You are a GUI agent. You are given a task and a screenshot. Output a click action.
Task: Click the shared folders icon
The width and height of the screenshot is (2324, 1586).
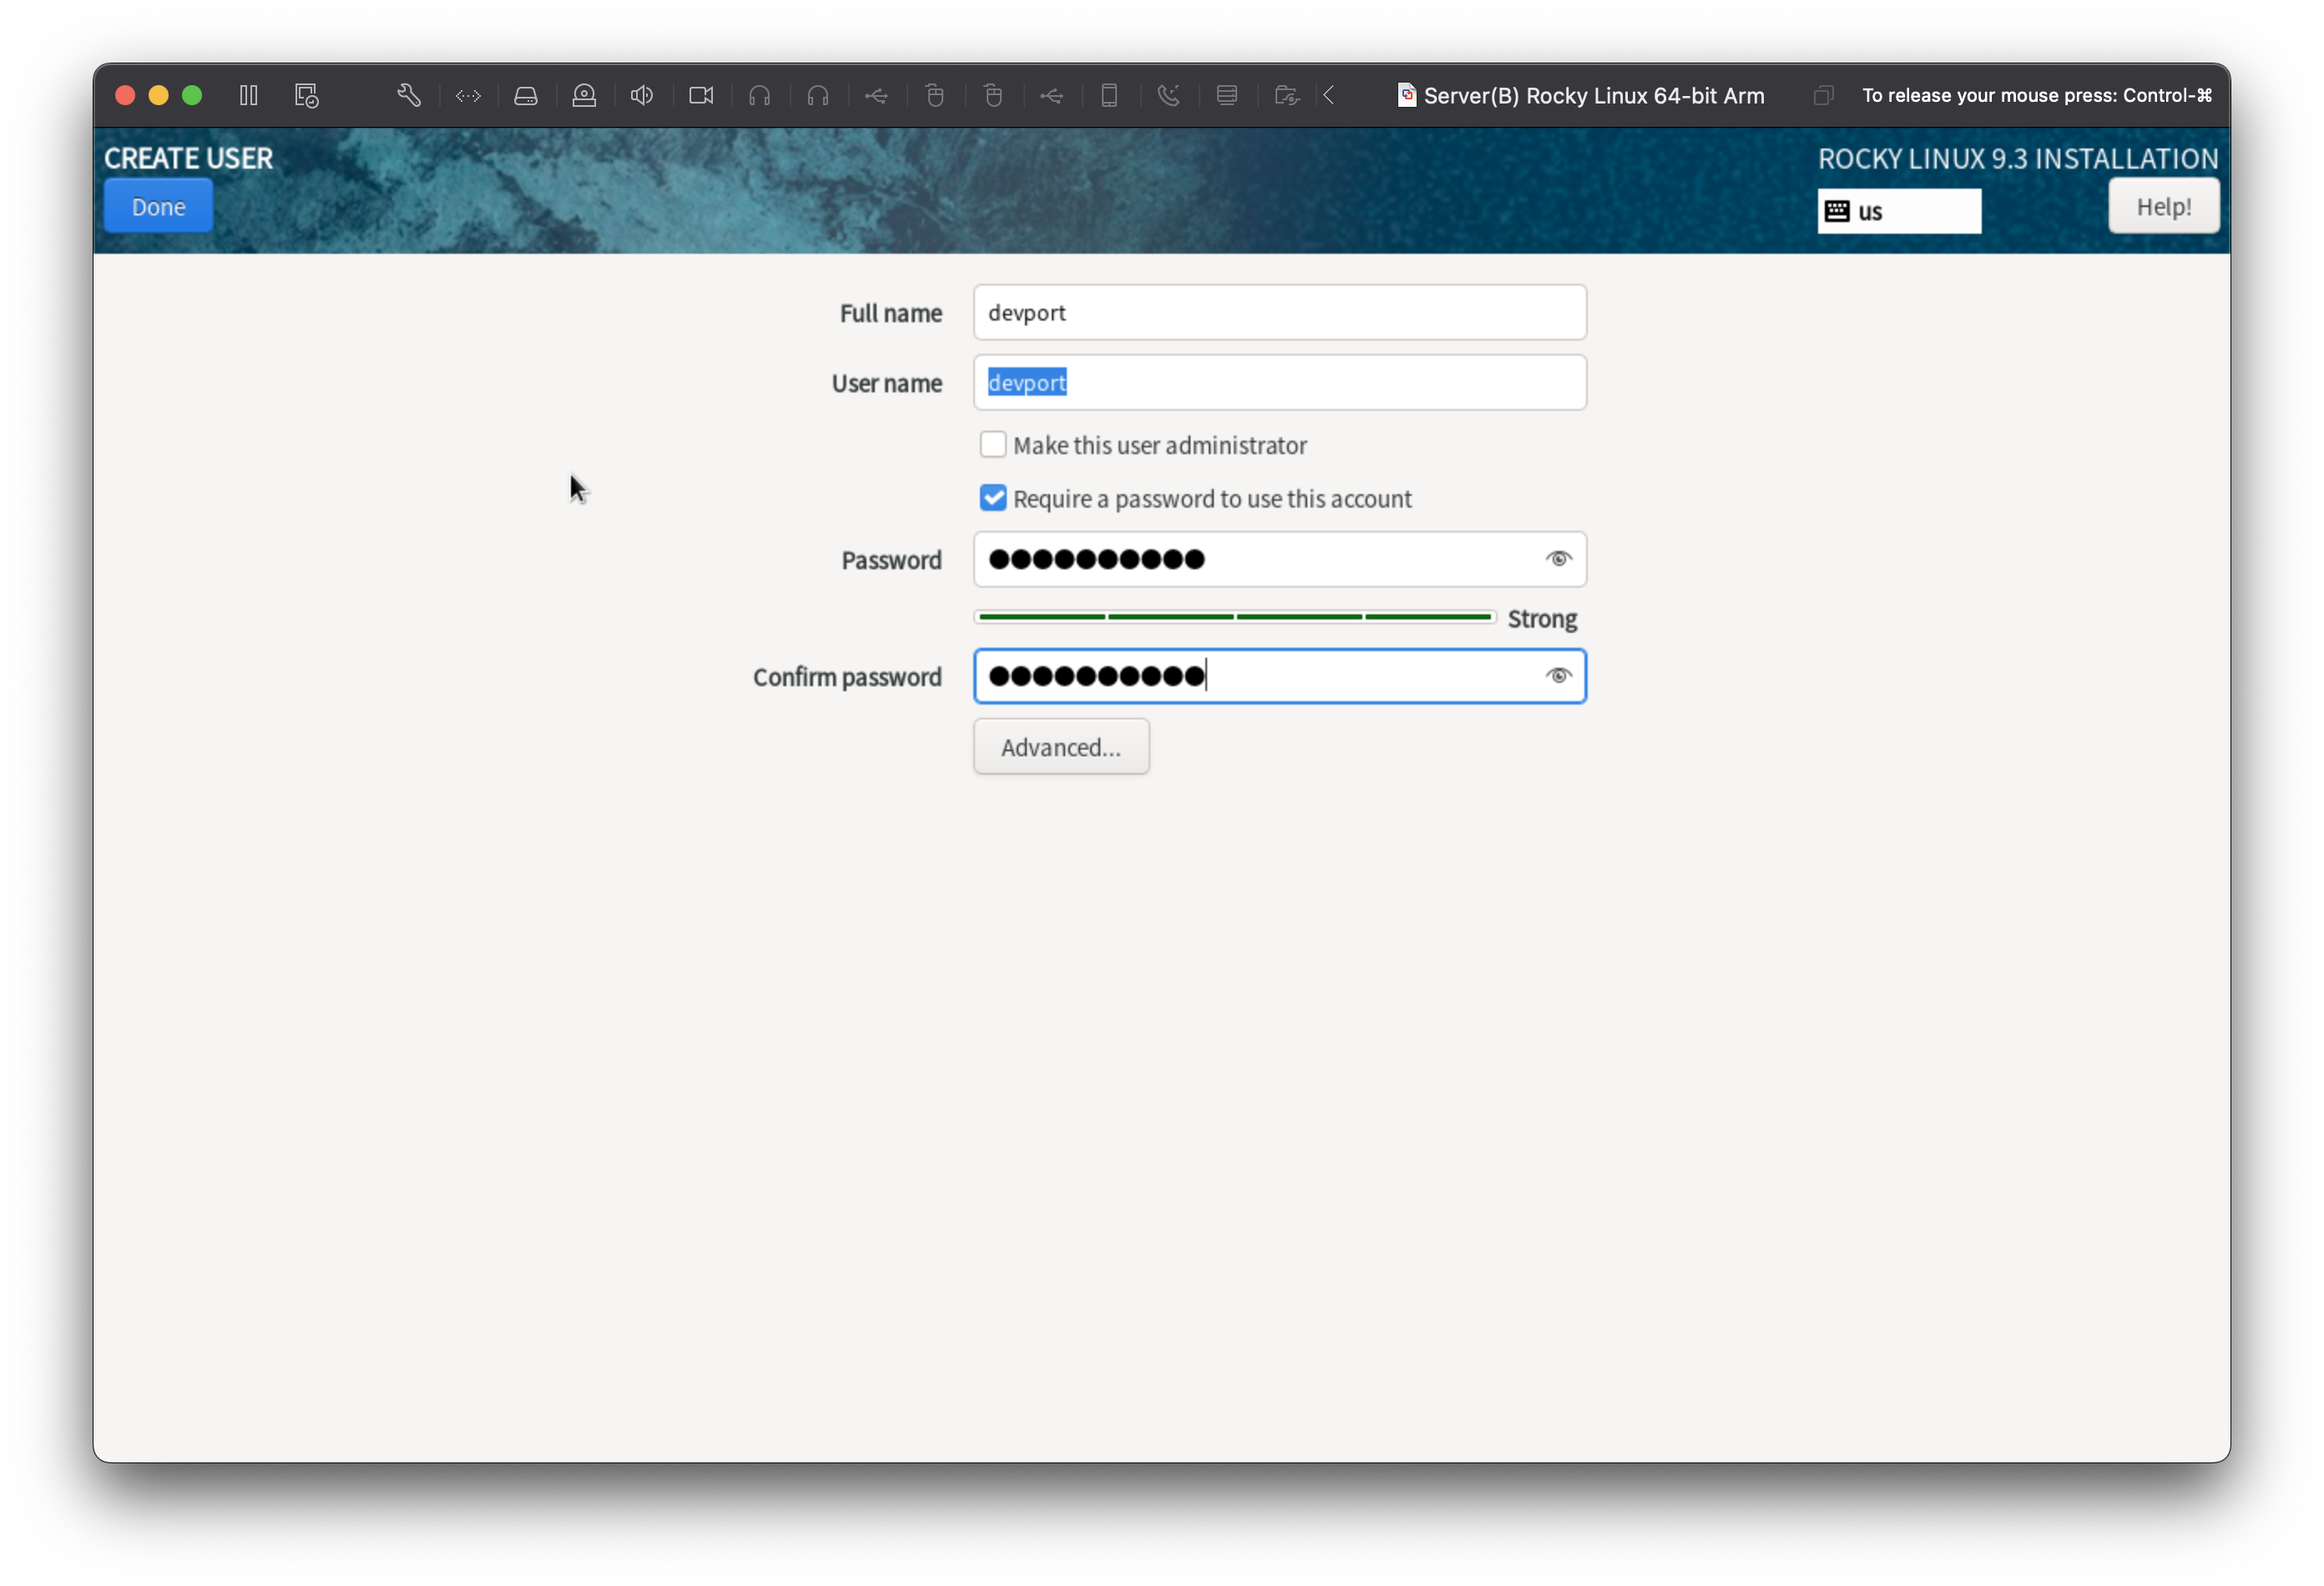pos(1286,95)
